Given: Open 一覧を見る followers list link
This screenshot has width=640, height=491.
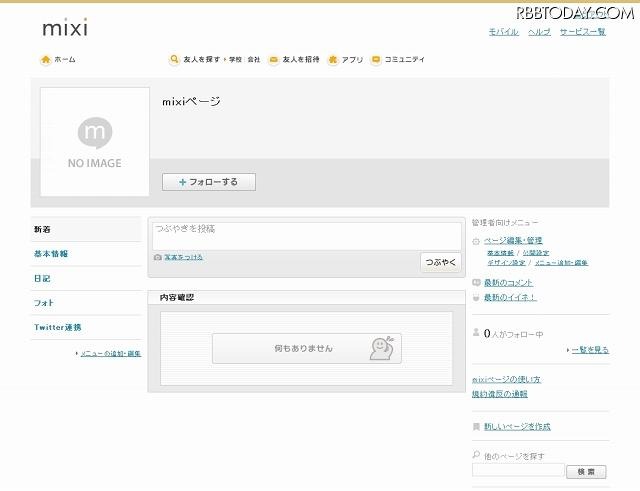Looking at the screenshot, I should 590,350.
